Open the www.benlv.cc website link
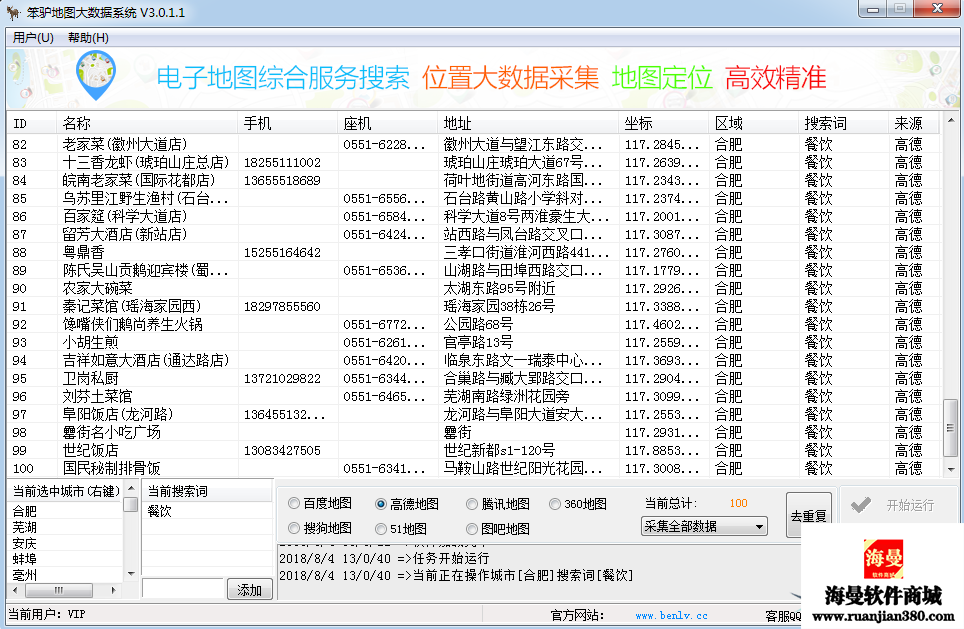Screen dimensions: 964x629 click(x=671, y=615)
